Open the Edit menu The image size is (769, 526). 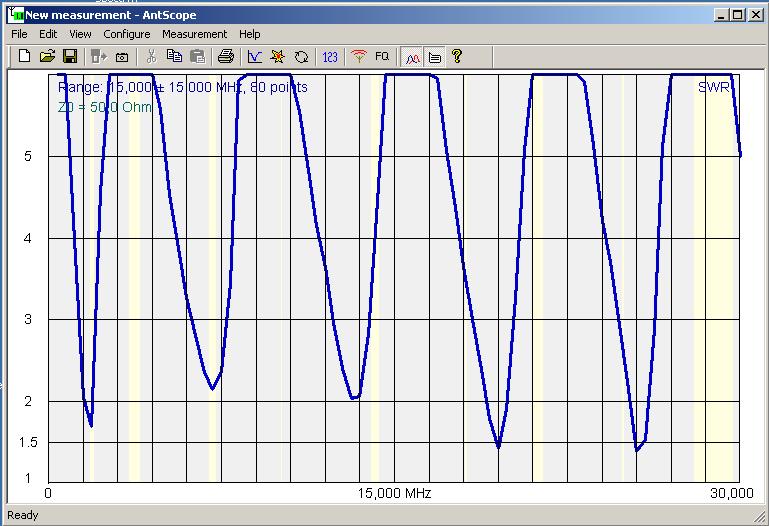[48, 34]
